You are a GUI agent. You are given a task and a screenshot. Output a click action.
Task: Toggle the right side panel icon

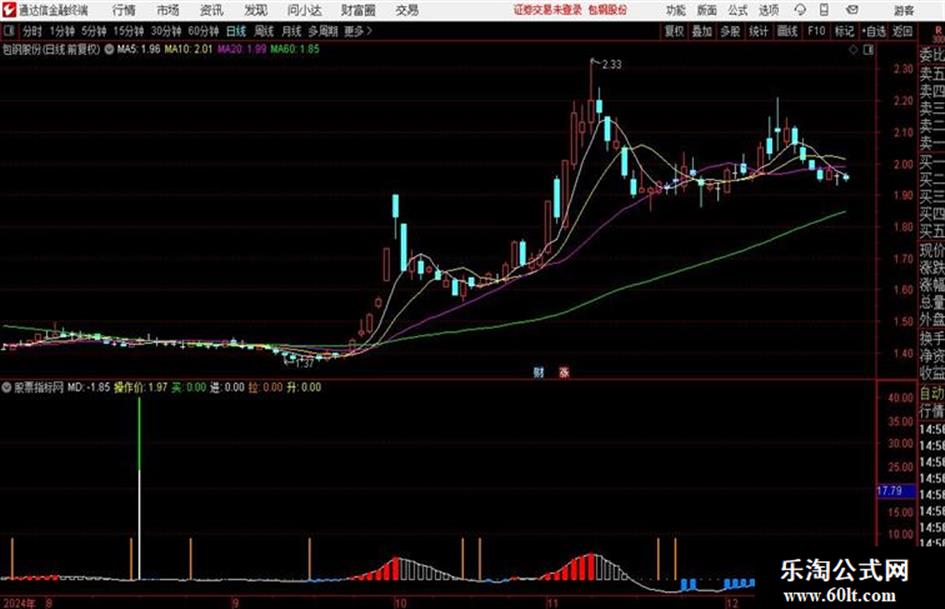868,50
